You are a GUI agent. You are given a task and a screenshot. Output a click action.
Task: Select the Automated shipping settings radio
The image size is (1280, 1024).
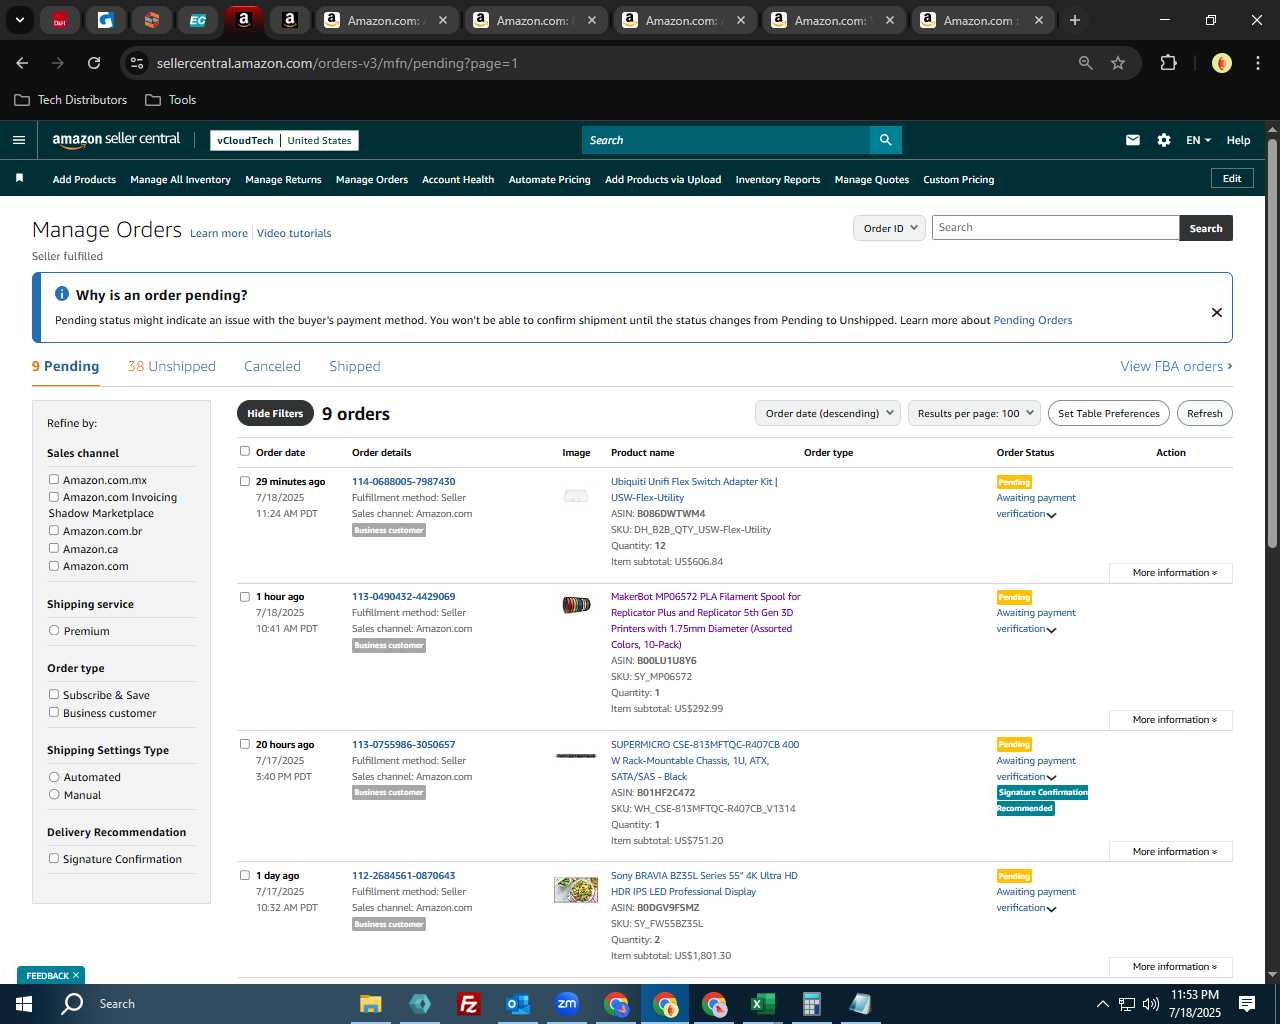coord(54,776)
